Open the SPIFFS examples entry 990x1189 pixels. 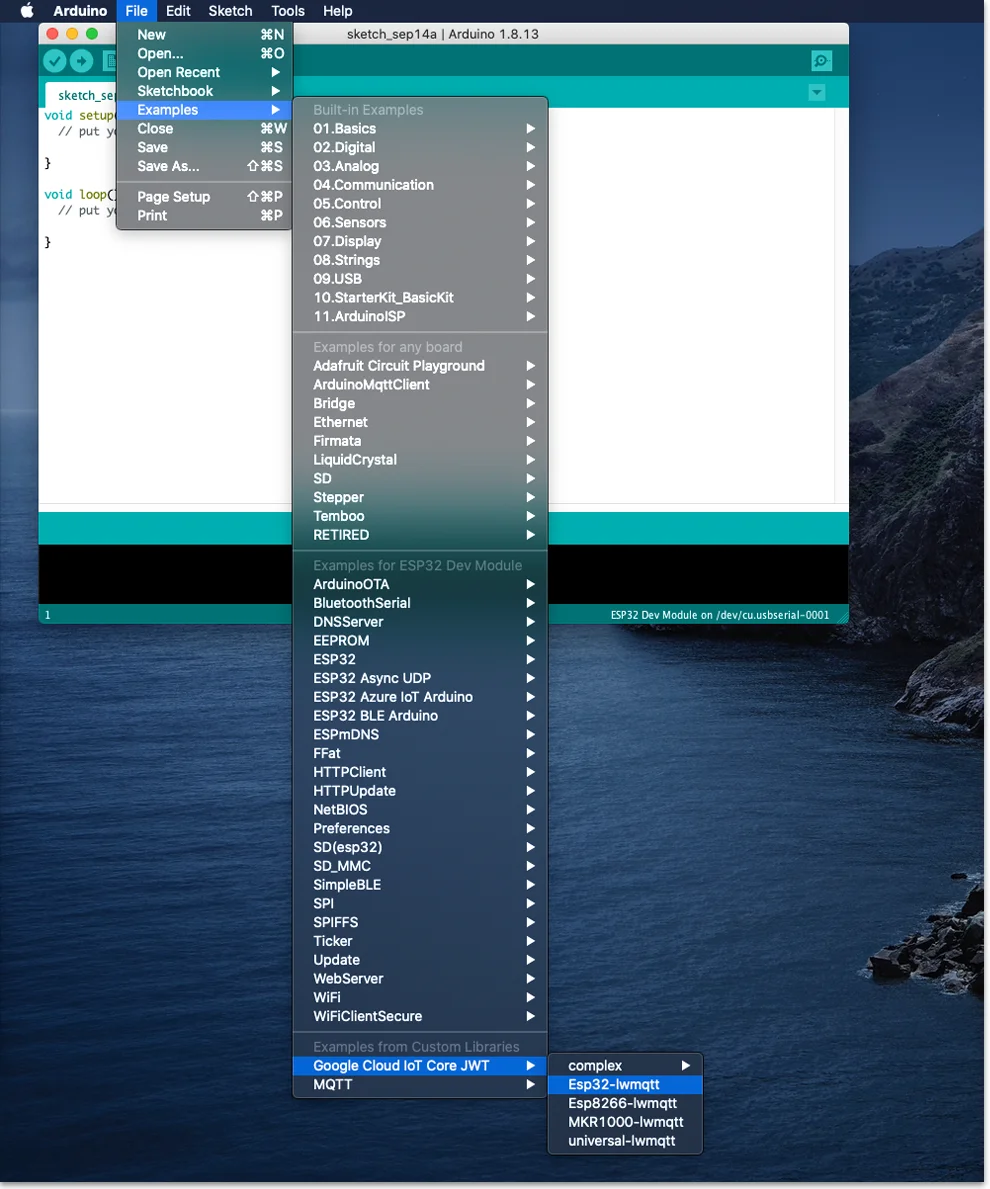[x=420, y=923]
